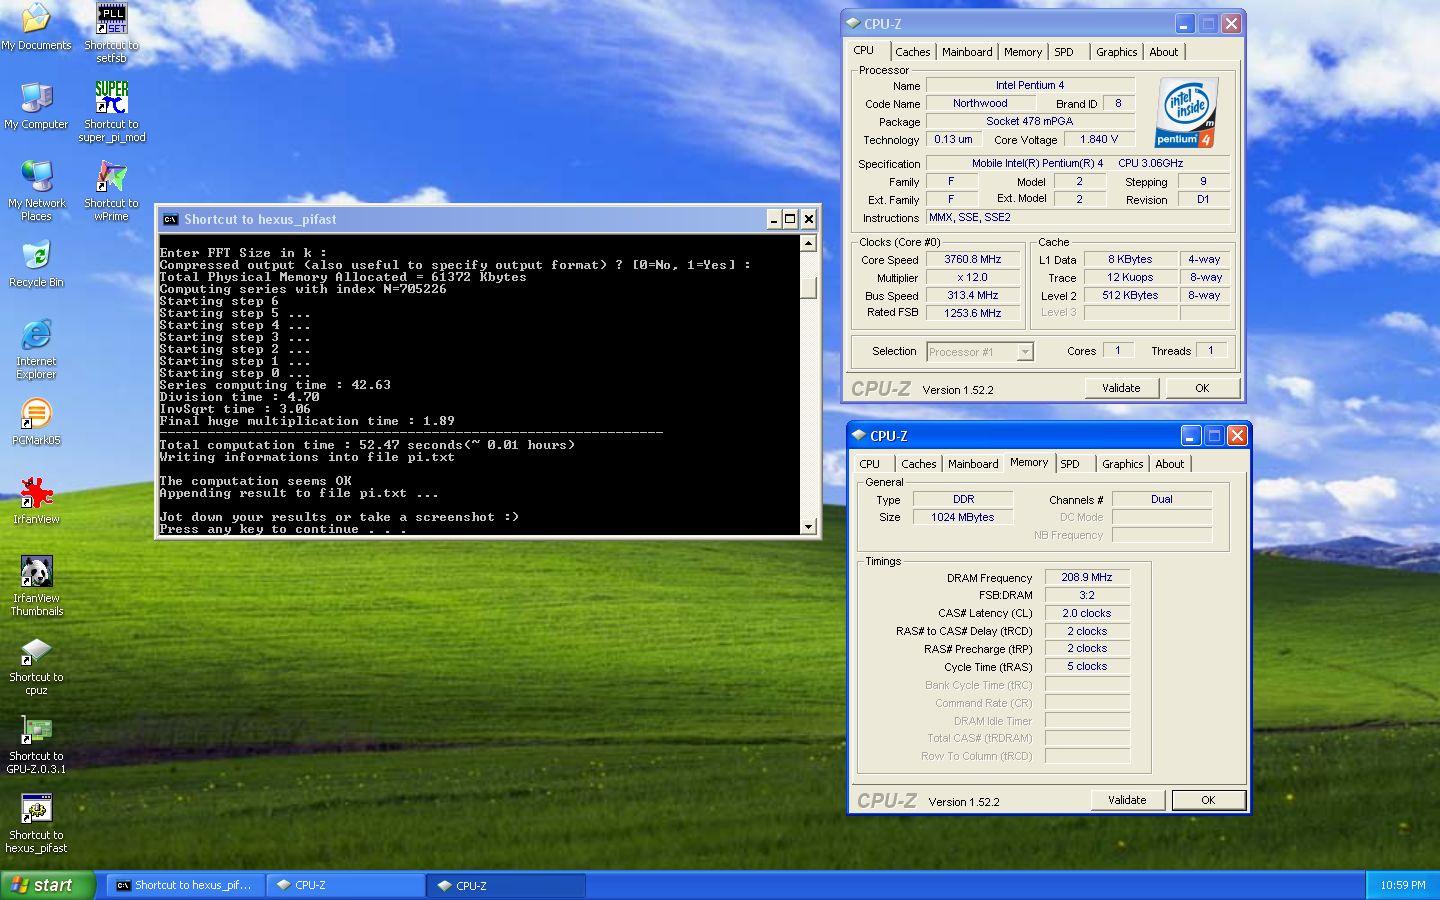This screenshot has width=1440, height=900.
Task: Open Graphics tab in upper CPU-Z window
Action: [x=1116, y=52]
